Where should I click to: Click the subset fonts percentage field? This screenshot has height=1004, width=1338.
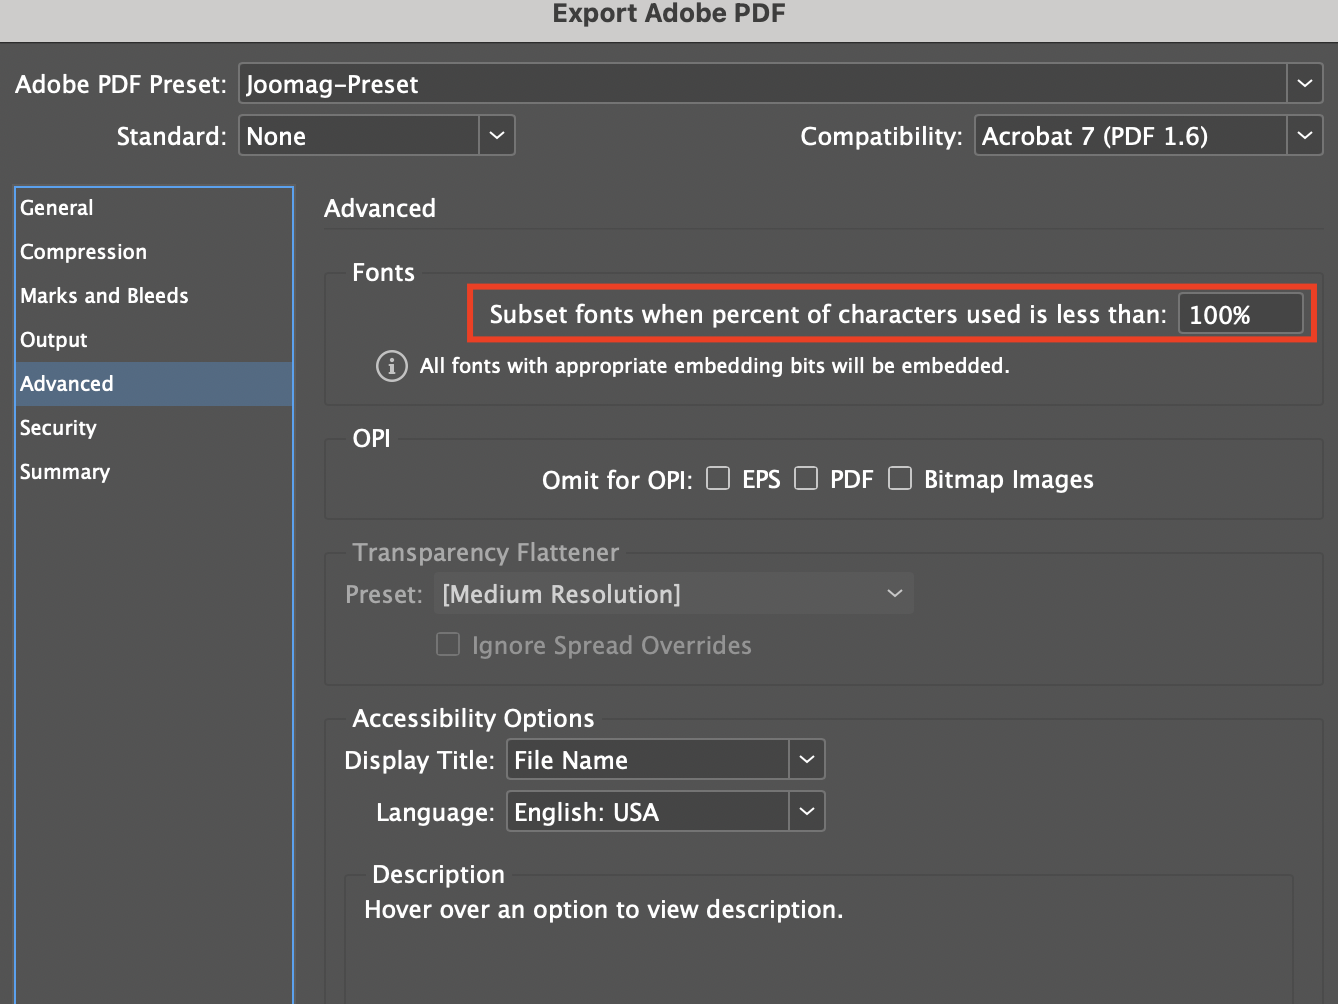pyautogui.click(x=1240, y=315)
